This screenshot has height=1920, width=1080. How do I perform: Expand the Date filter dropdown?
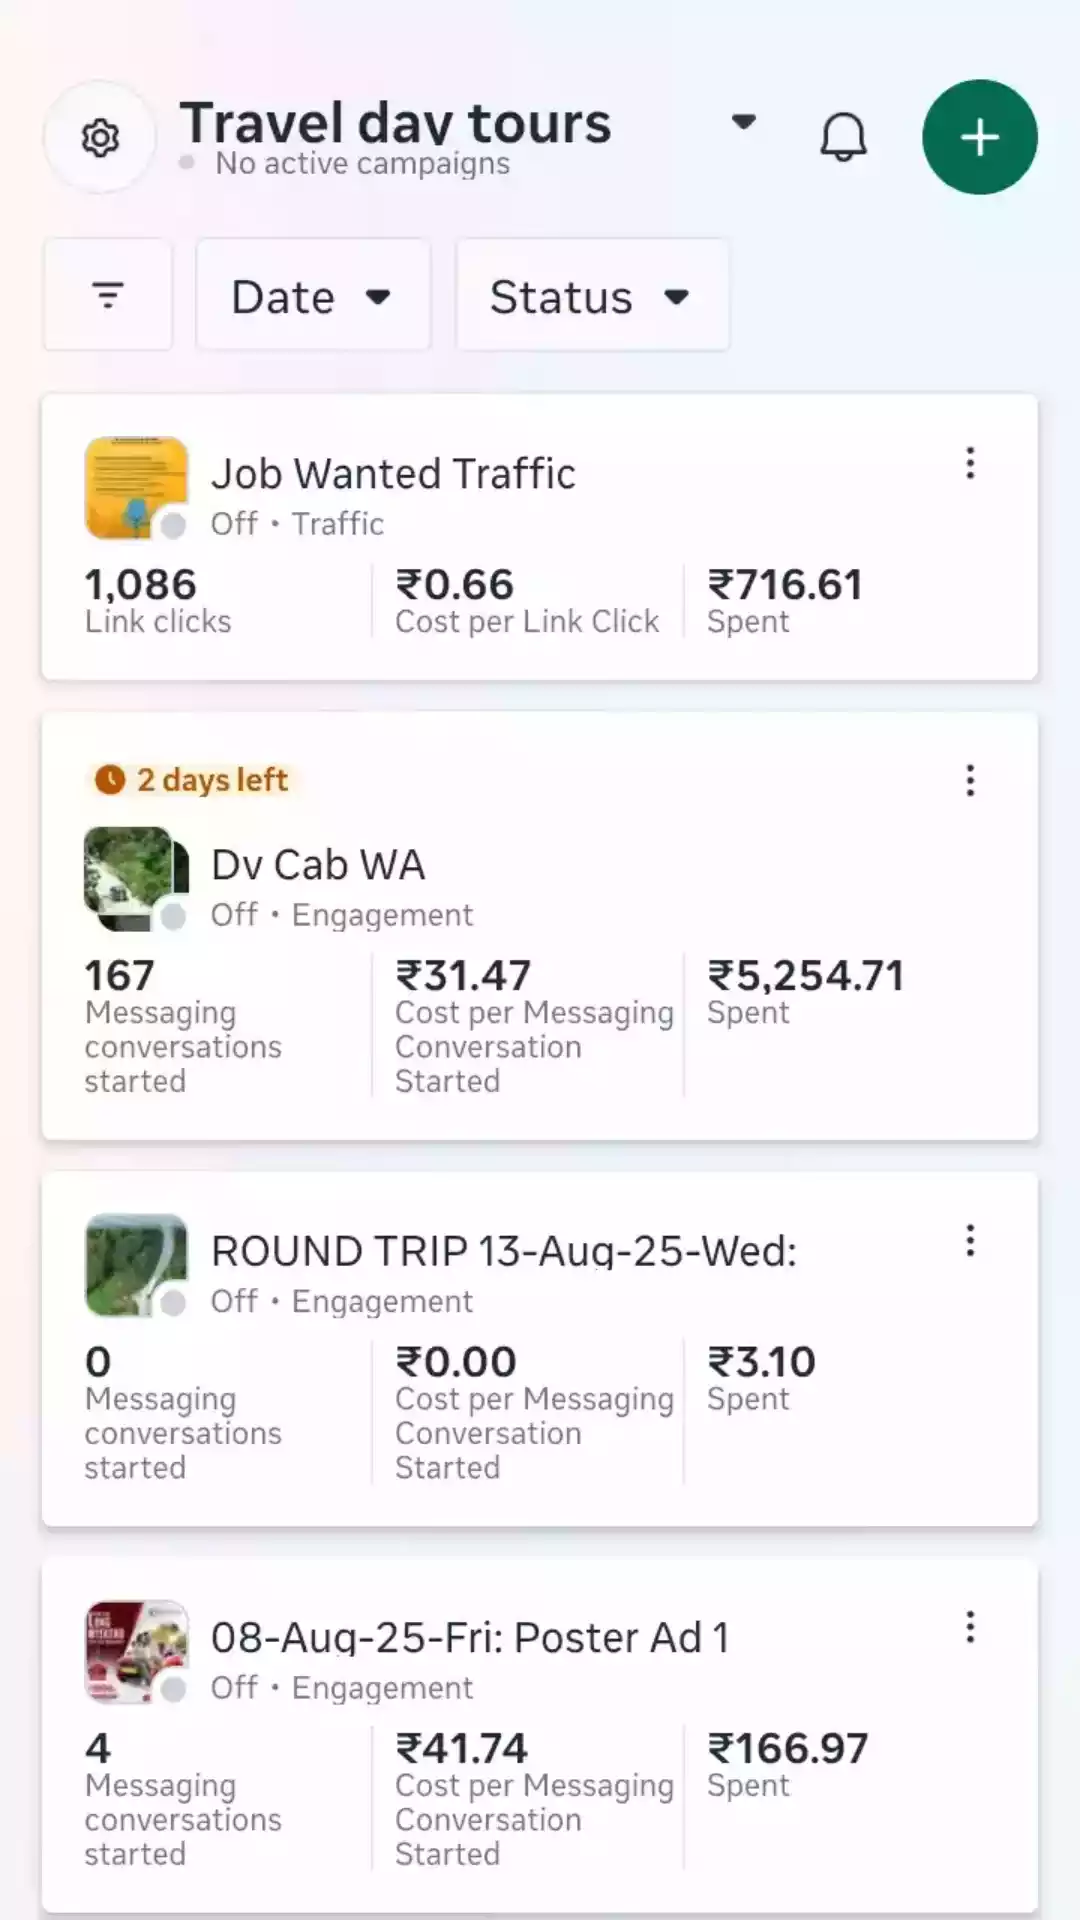click(312, 296)
